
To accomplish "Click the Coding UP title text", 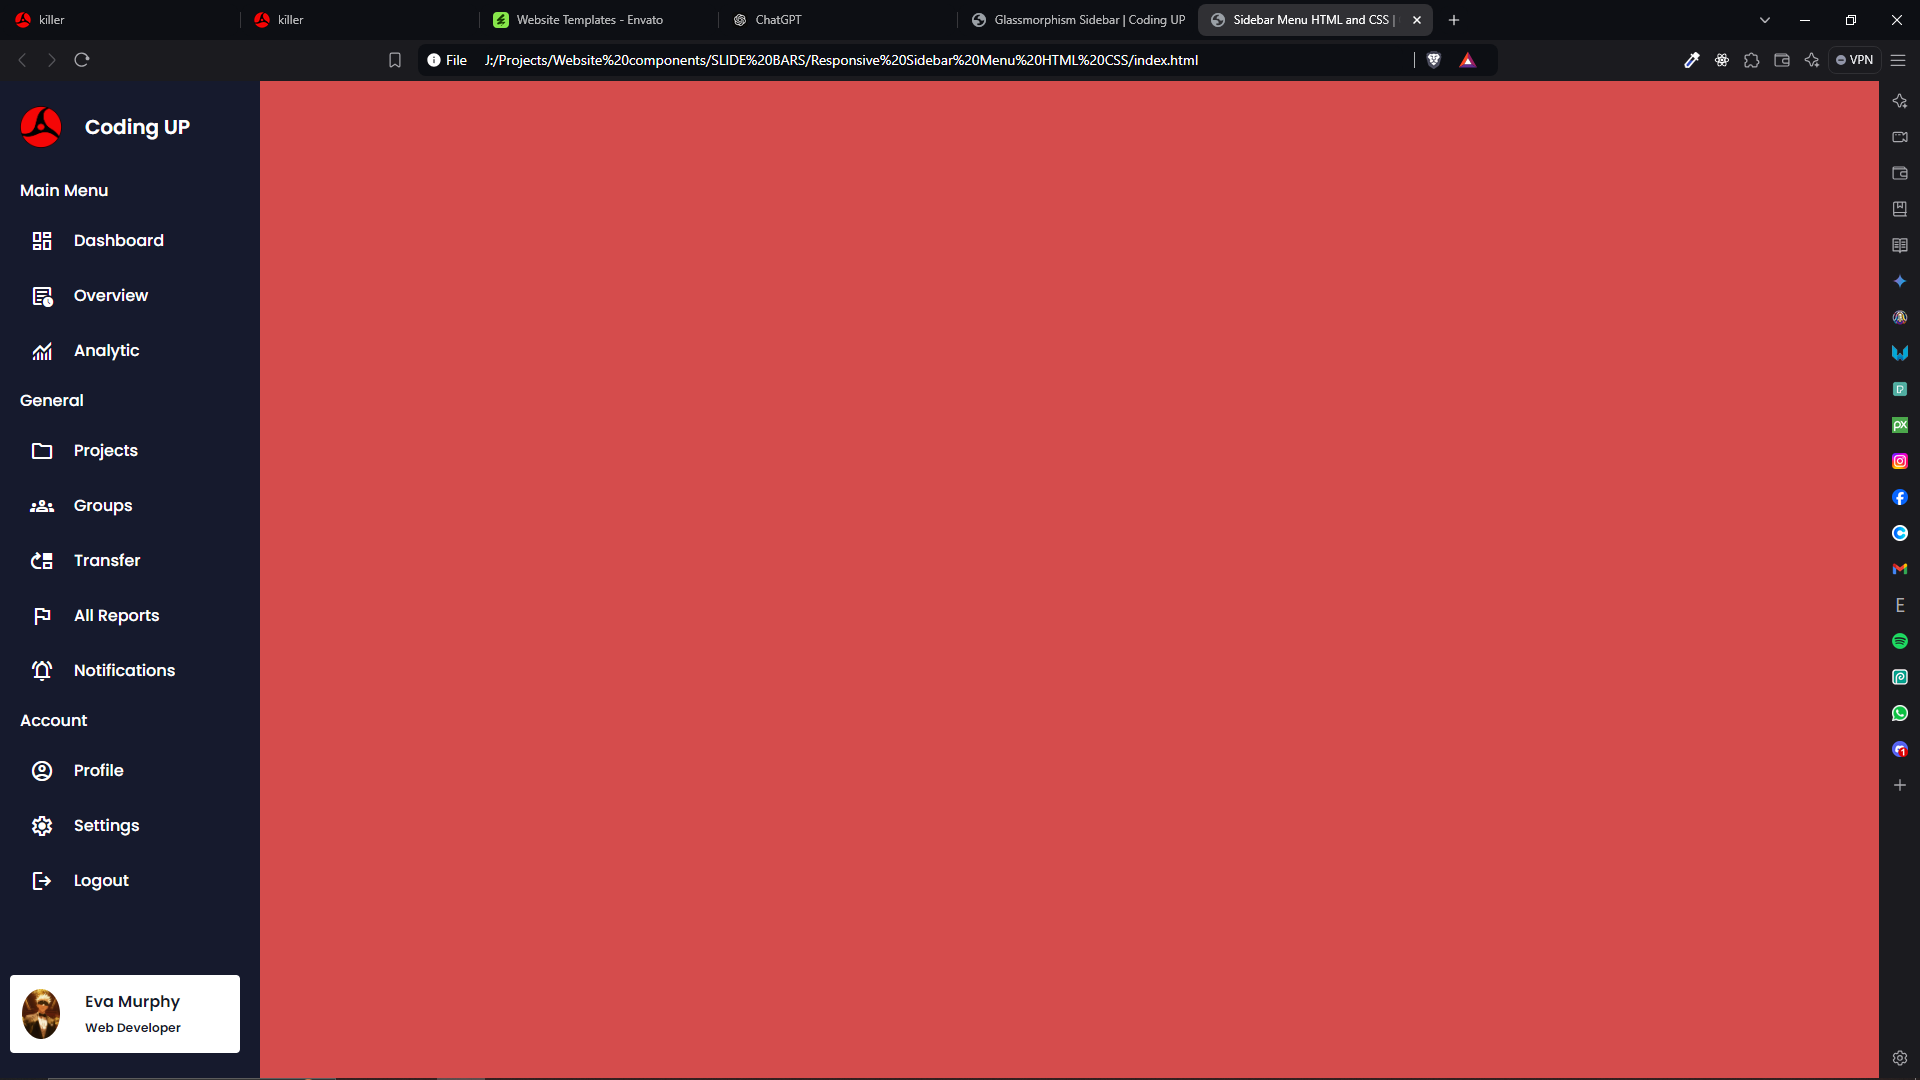I will point(137,127).
